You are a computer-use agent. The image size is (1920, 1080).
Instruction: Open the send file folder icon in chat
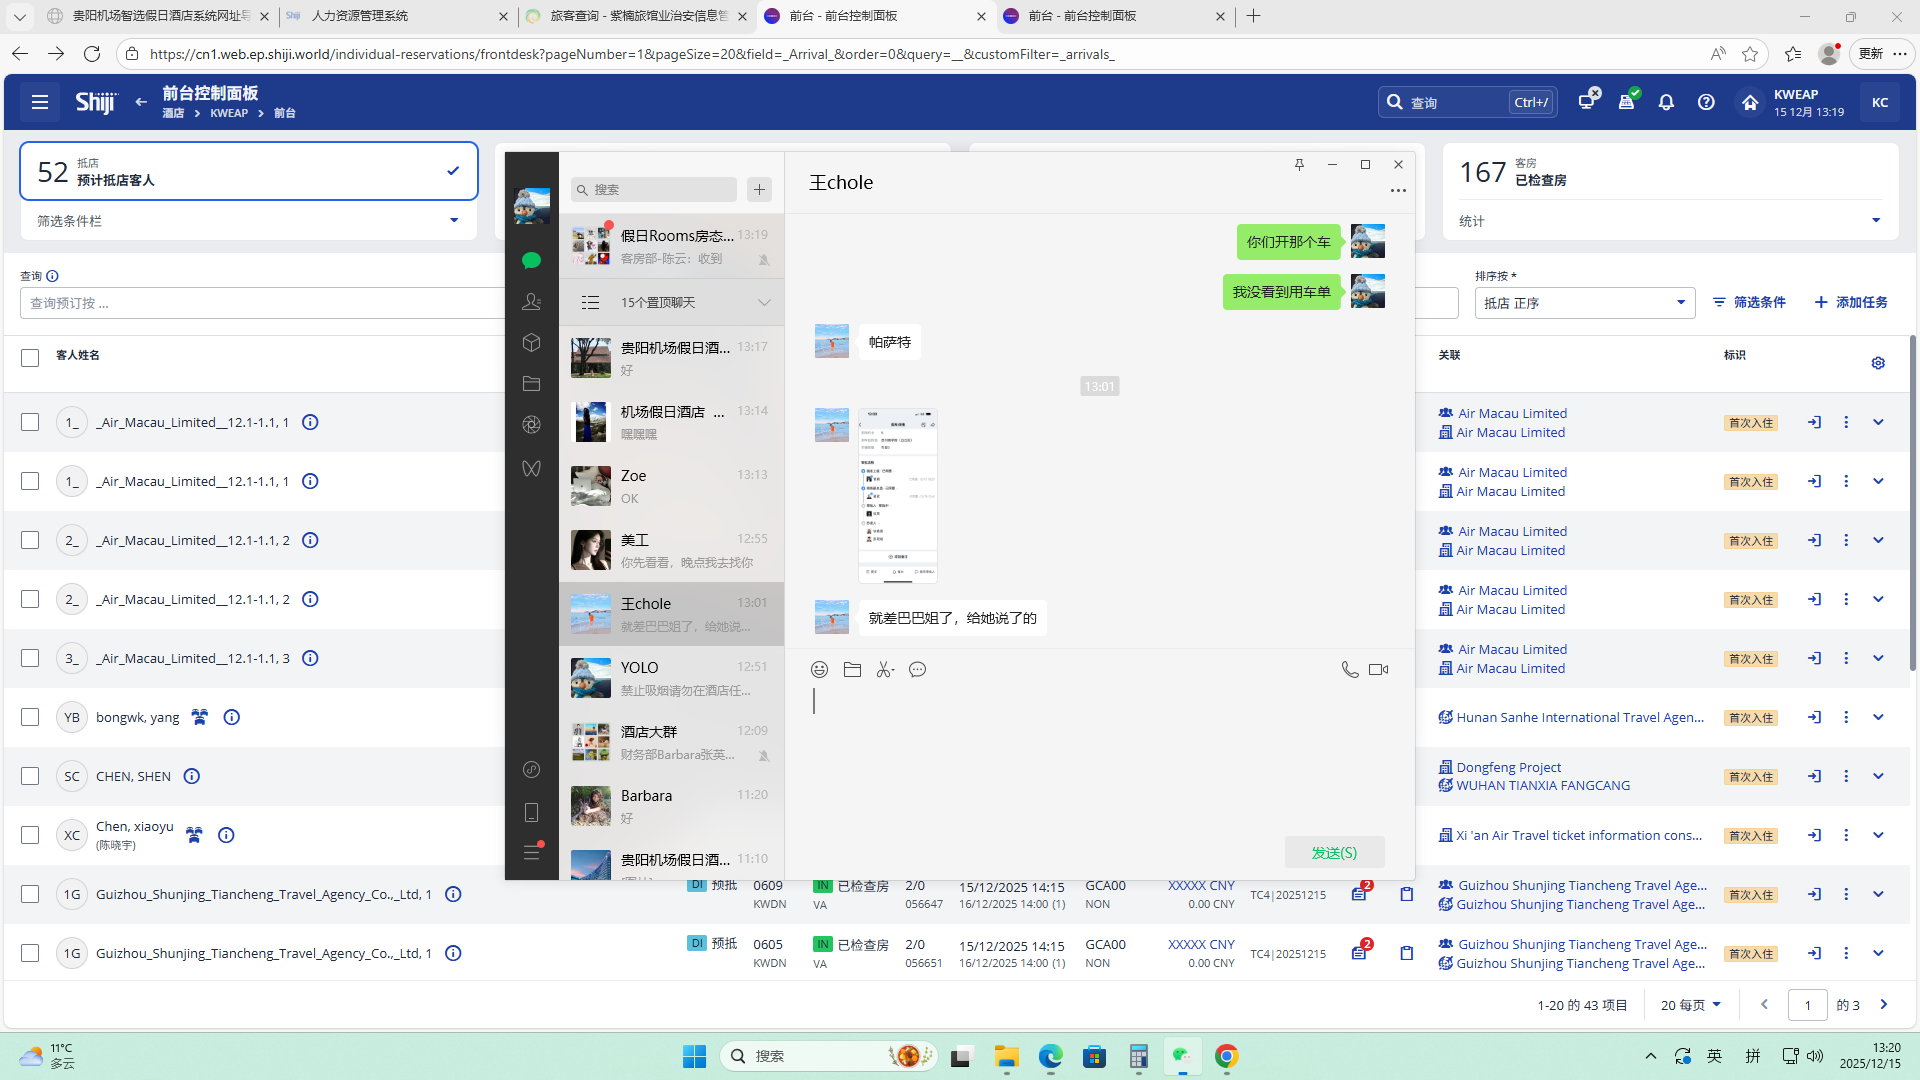tap(852, 669)
